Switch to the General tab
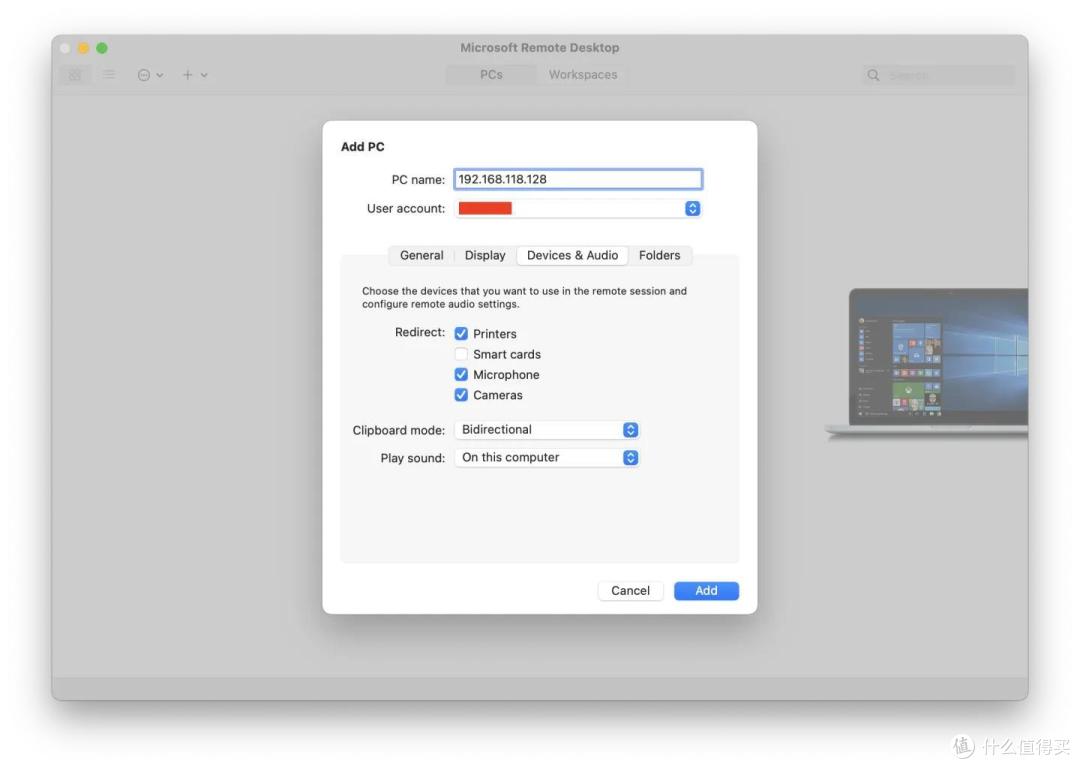 point(422,255)
